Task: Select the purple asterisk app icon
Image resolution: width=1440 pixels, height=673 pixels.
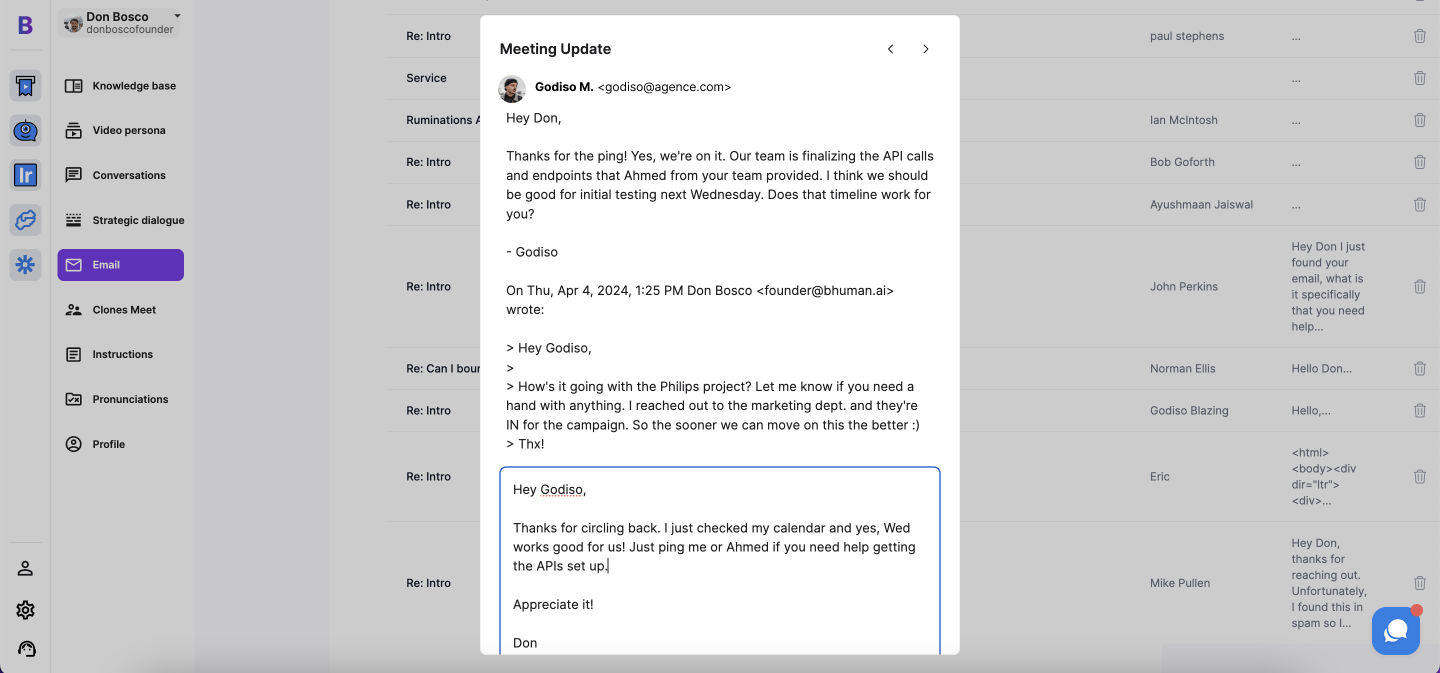Action: pos(26,265)
